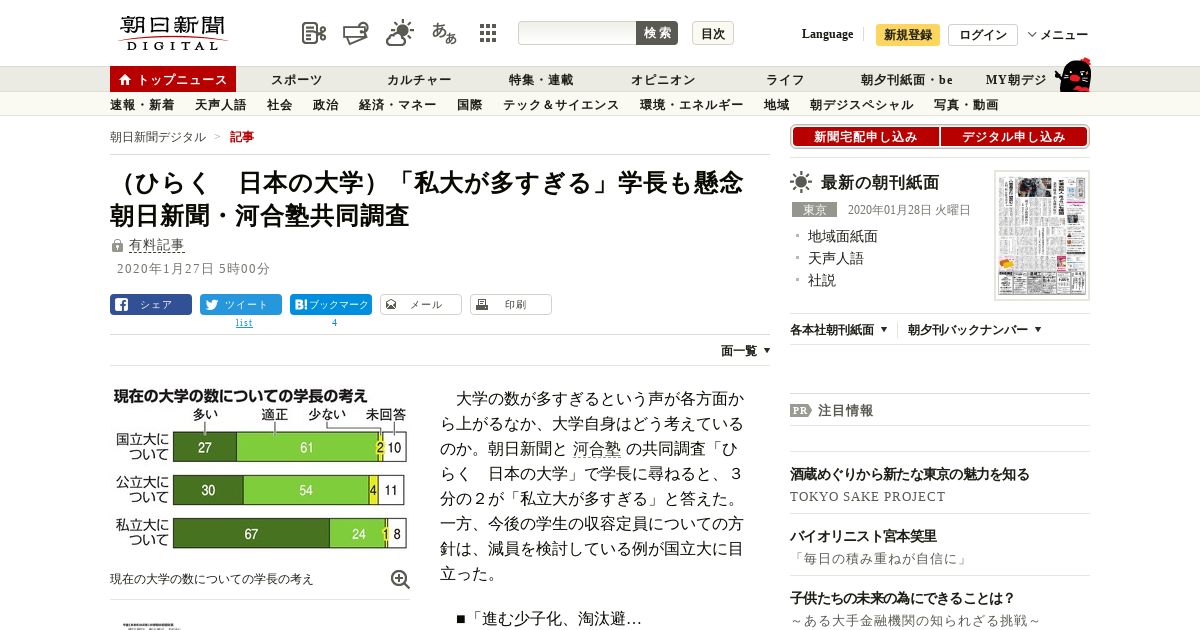Open the 地域 section

tap(776, 105)
